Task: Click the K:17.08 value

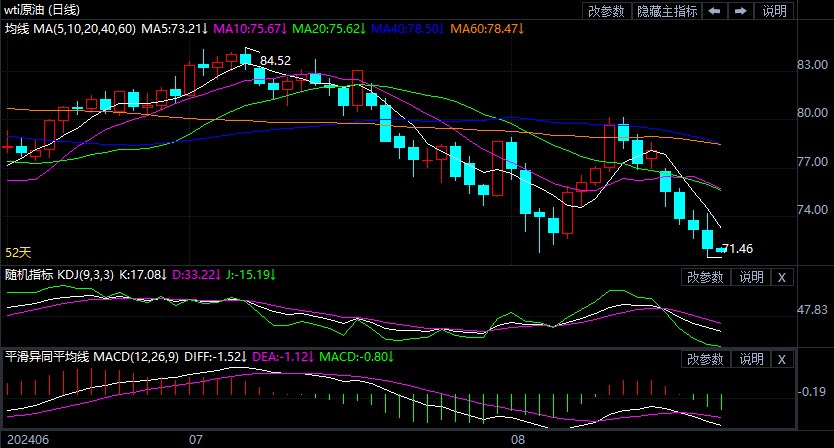Action: (143, 275)
